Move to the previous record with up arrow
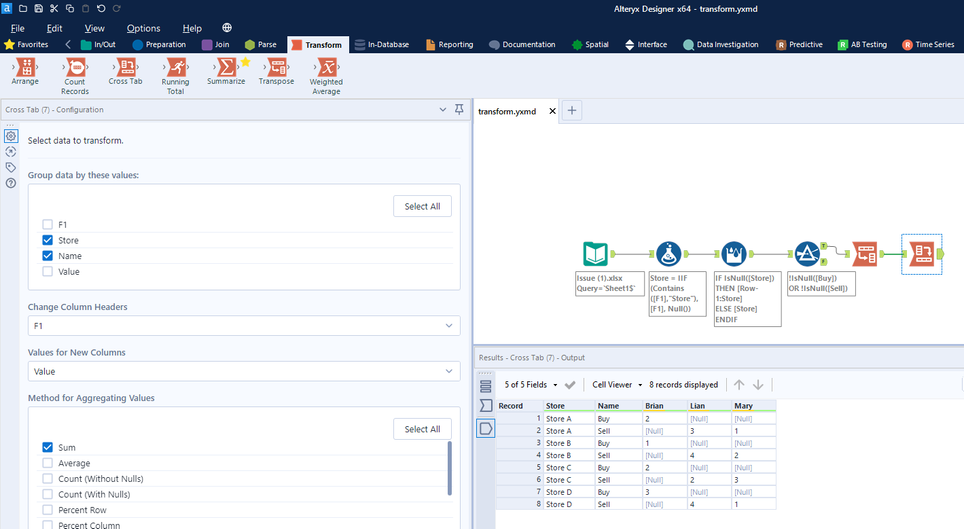This screenshot has height=529, width=964. (x=739, y=384)
